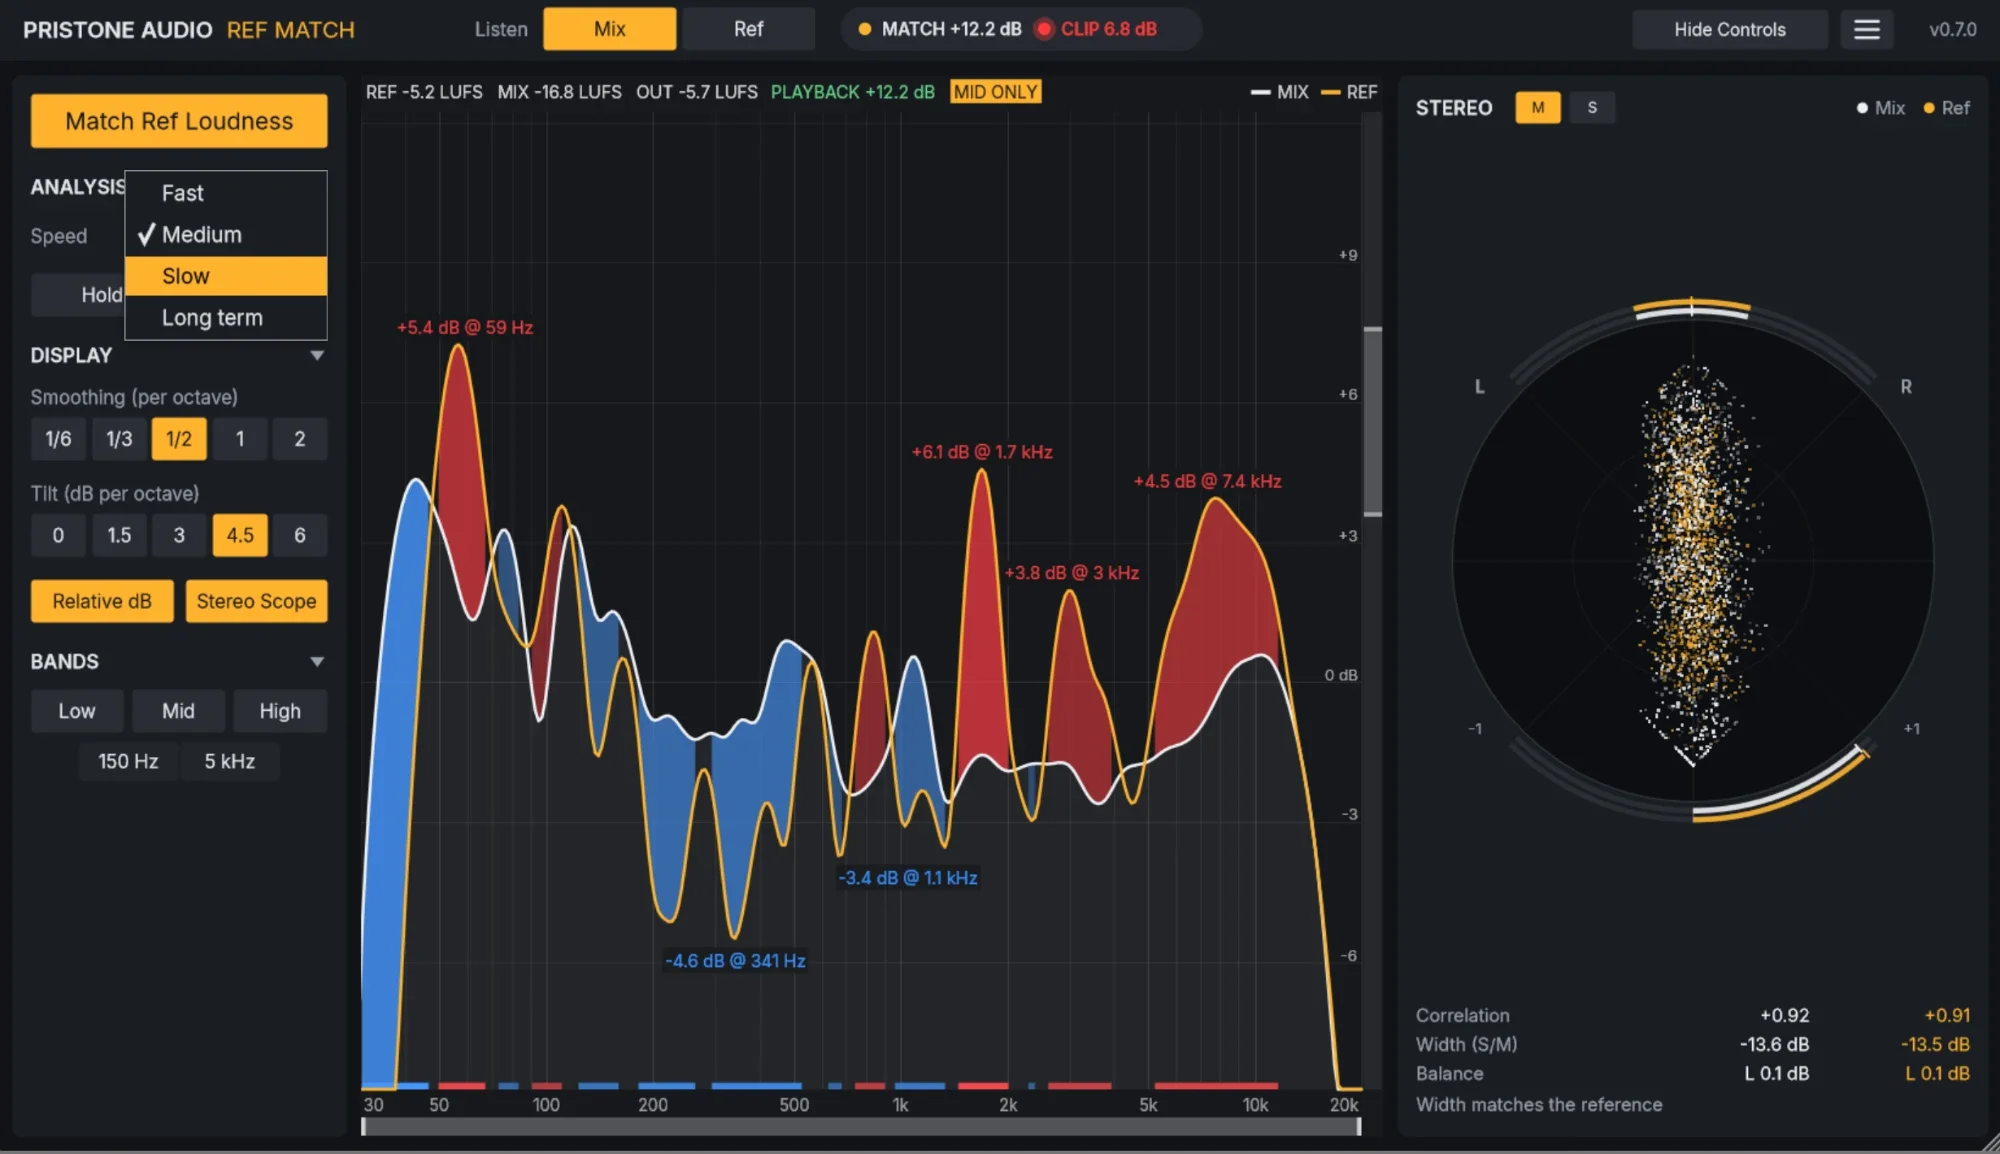Set smoothing to 1/6 octave
This screenshot has height=1154, width=2000.
click(x=58, y=439)
